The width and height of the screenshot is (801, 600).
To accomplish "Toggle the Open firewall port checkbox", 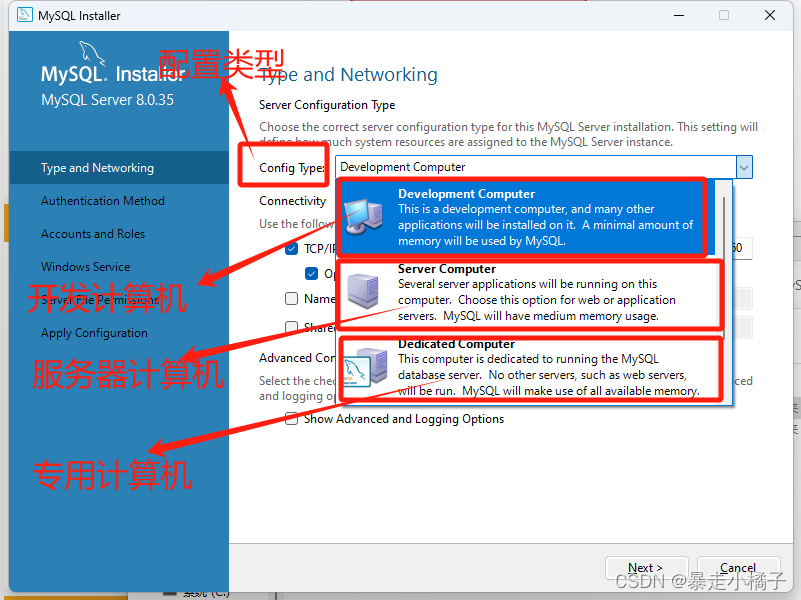I will click(x=312, y=274).
